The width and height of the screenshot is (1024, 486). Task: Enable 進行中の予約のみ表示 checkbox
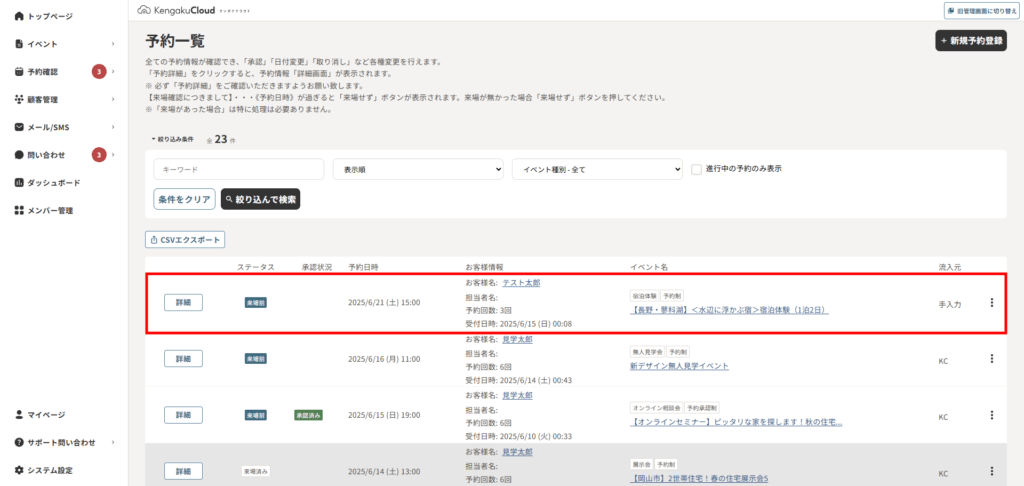point(696,169)
